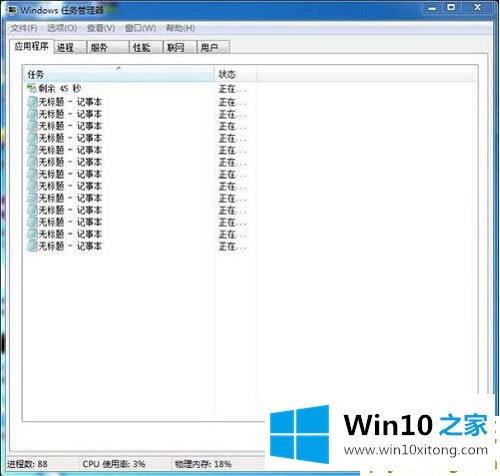The width and height of the screenshot is (500, 476).
Task: Switch to the 应用程序 tab
Action: [31, 46]
